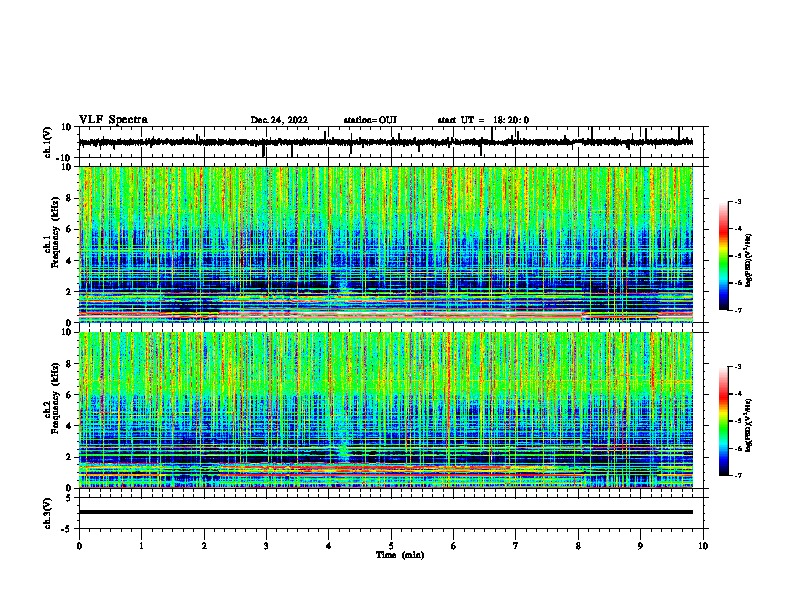Click the ch.1 voltage waveform trace
The width and height of the screenshot is (792, 612).
pyautogui.click(x=386, y=142)
